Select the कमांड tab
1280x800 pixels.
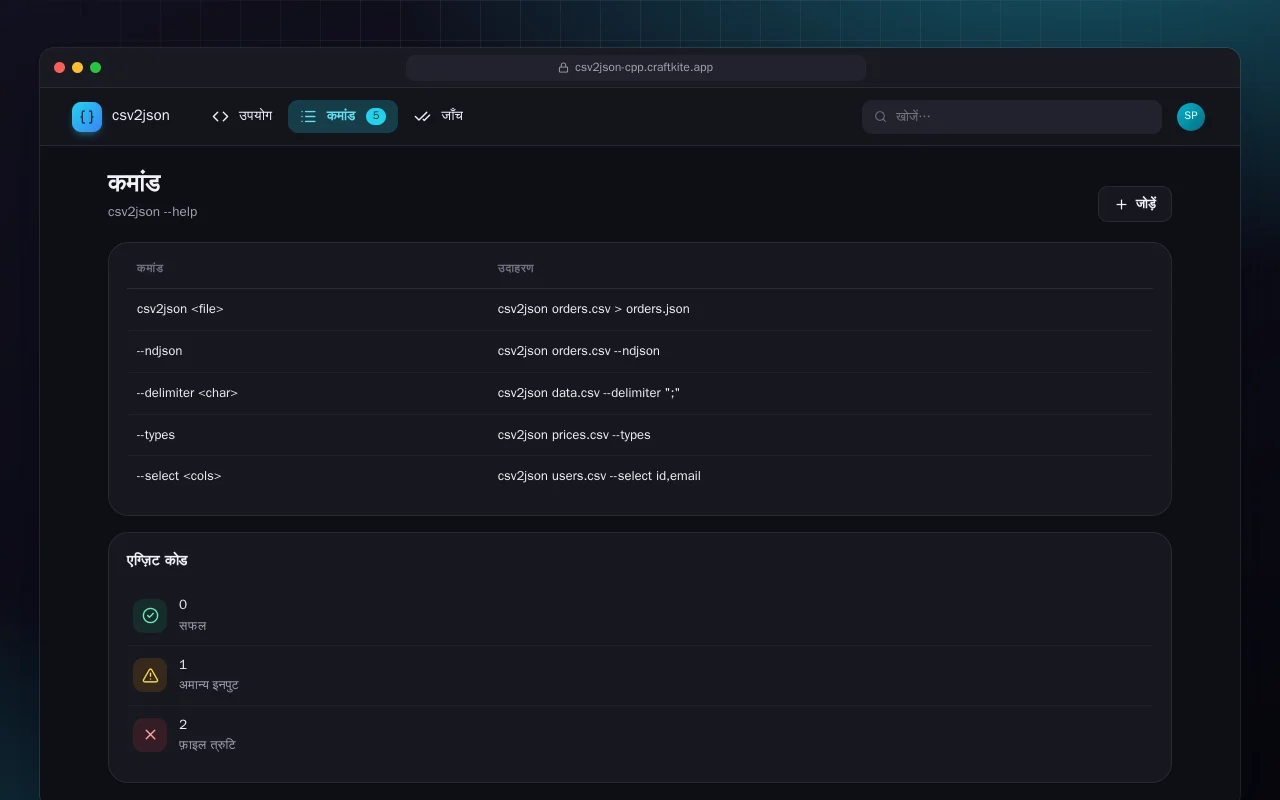[x=343, y=116]
